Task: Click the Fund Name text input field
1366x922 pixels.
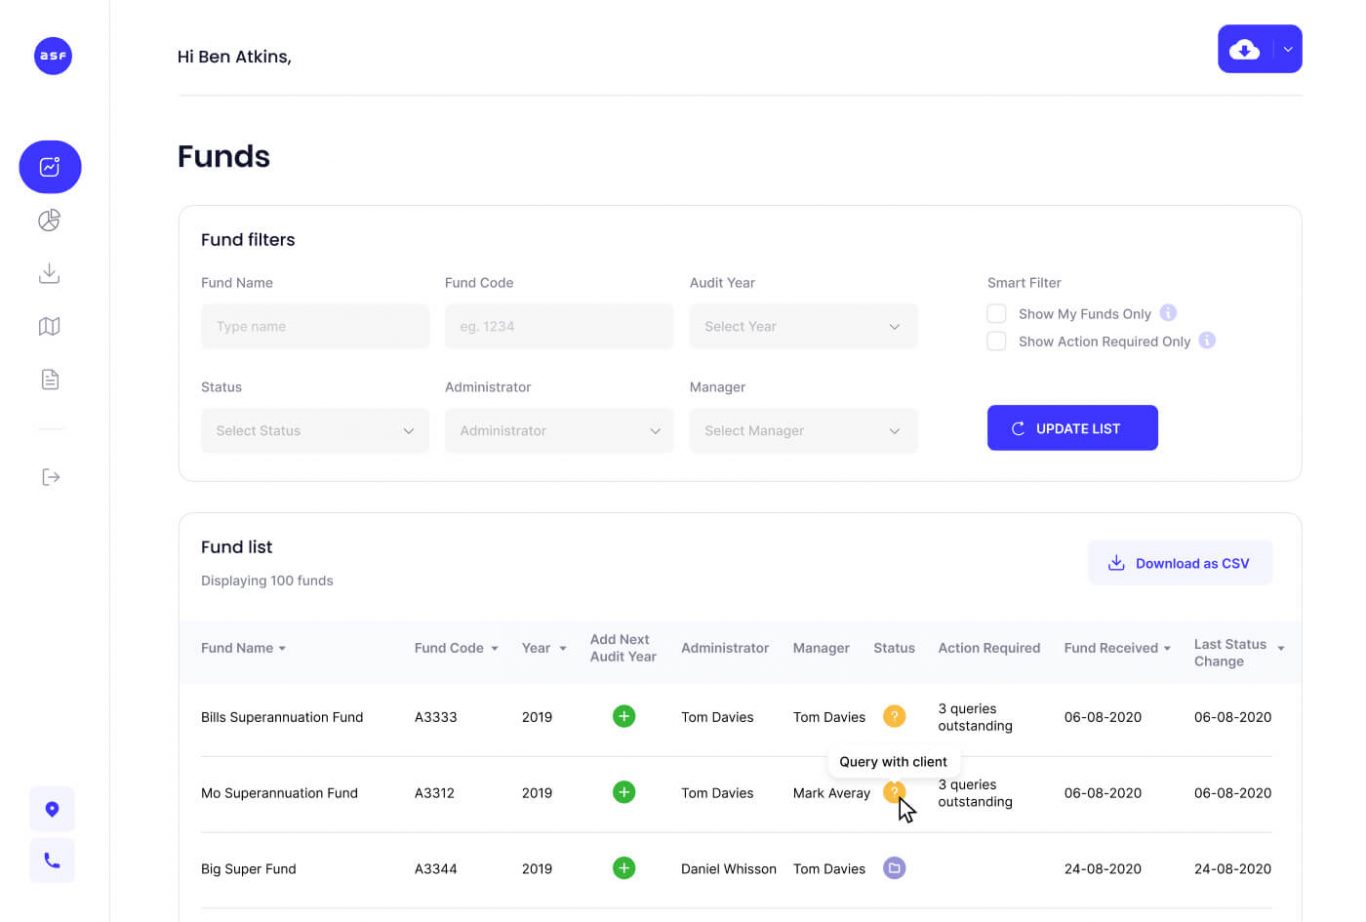Action: (315, 326)
